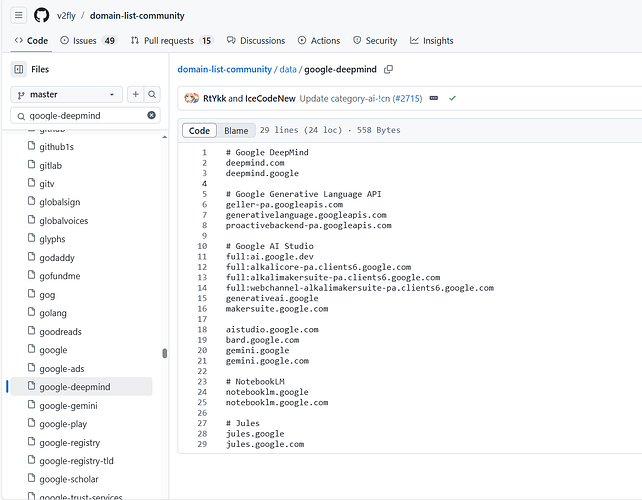Open the google-gemini file

point(68,405)
